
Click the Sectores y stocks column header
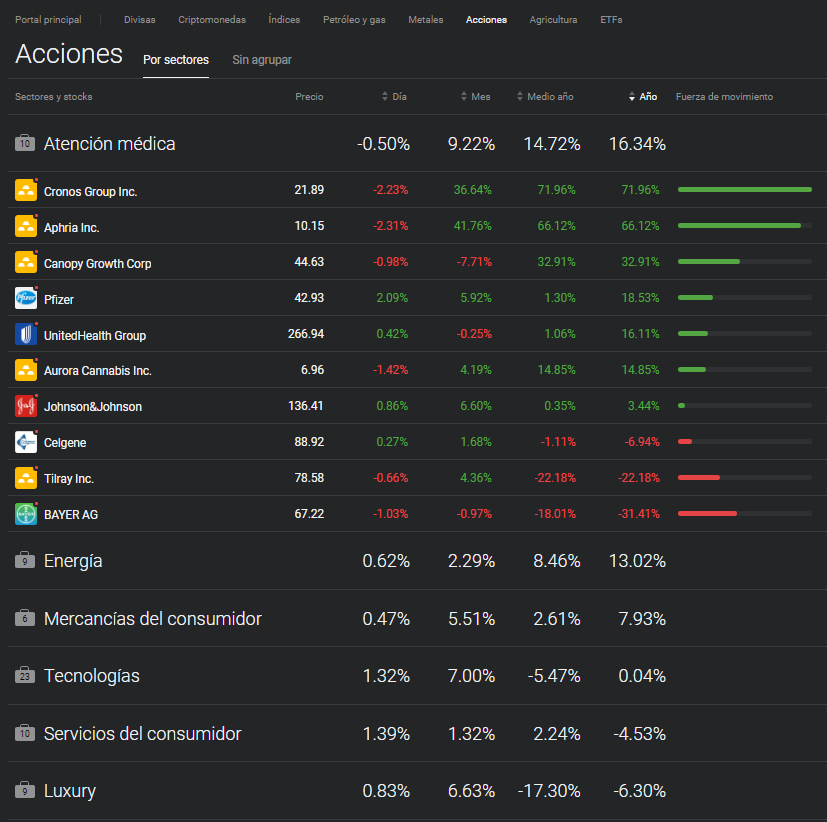(54, 96)
